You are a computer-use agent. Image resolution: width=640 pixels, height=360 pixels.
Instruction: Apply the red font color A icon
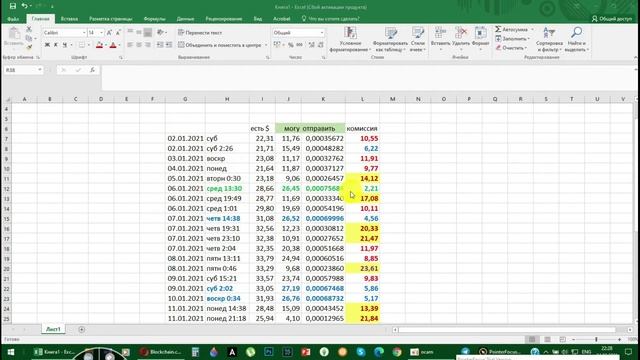coord(113,45)
